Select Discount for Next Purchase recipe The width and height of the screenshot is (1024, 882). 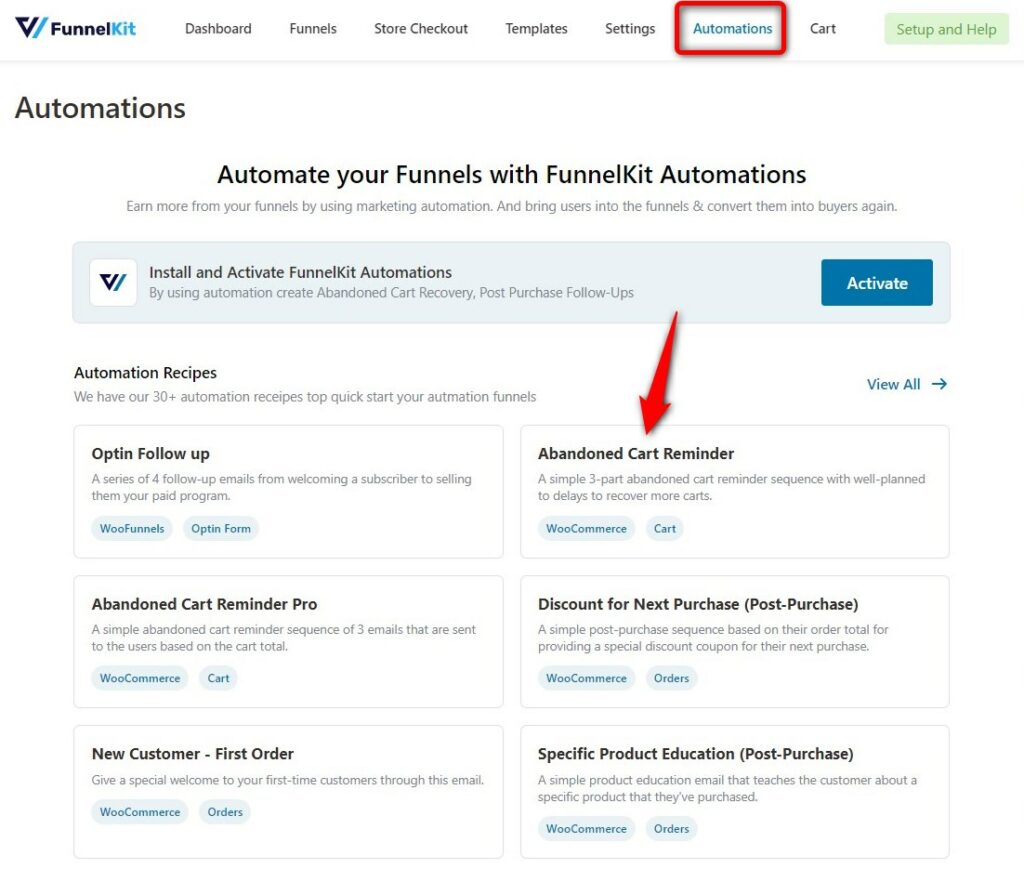[734, 641]
